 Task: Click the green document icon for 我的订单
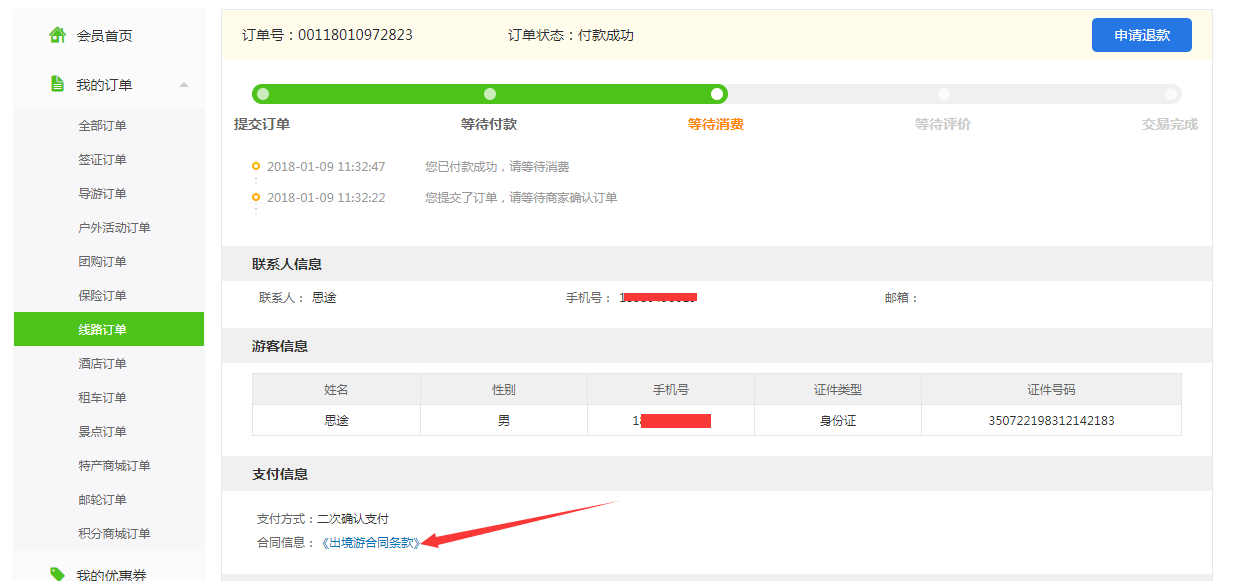[x=58, y=84]
